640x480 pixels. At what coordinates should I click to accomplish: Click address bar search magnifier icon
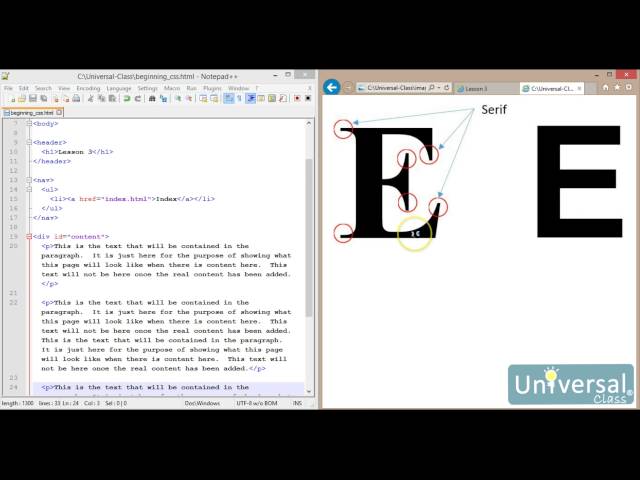(431, 87)
